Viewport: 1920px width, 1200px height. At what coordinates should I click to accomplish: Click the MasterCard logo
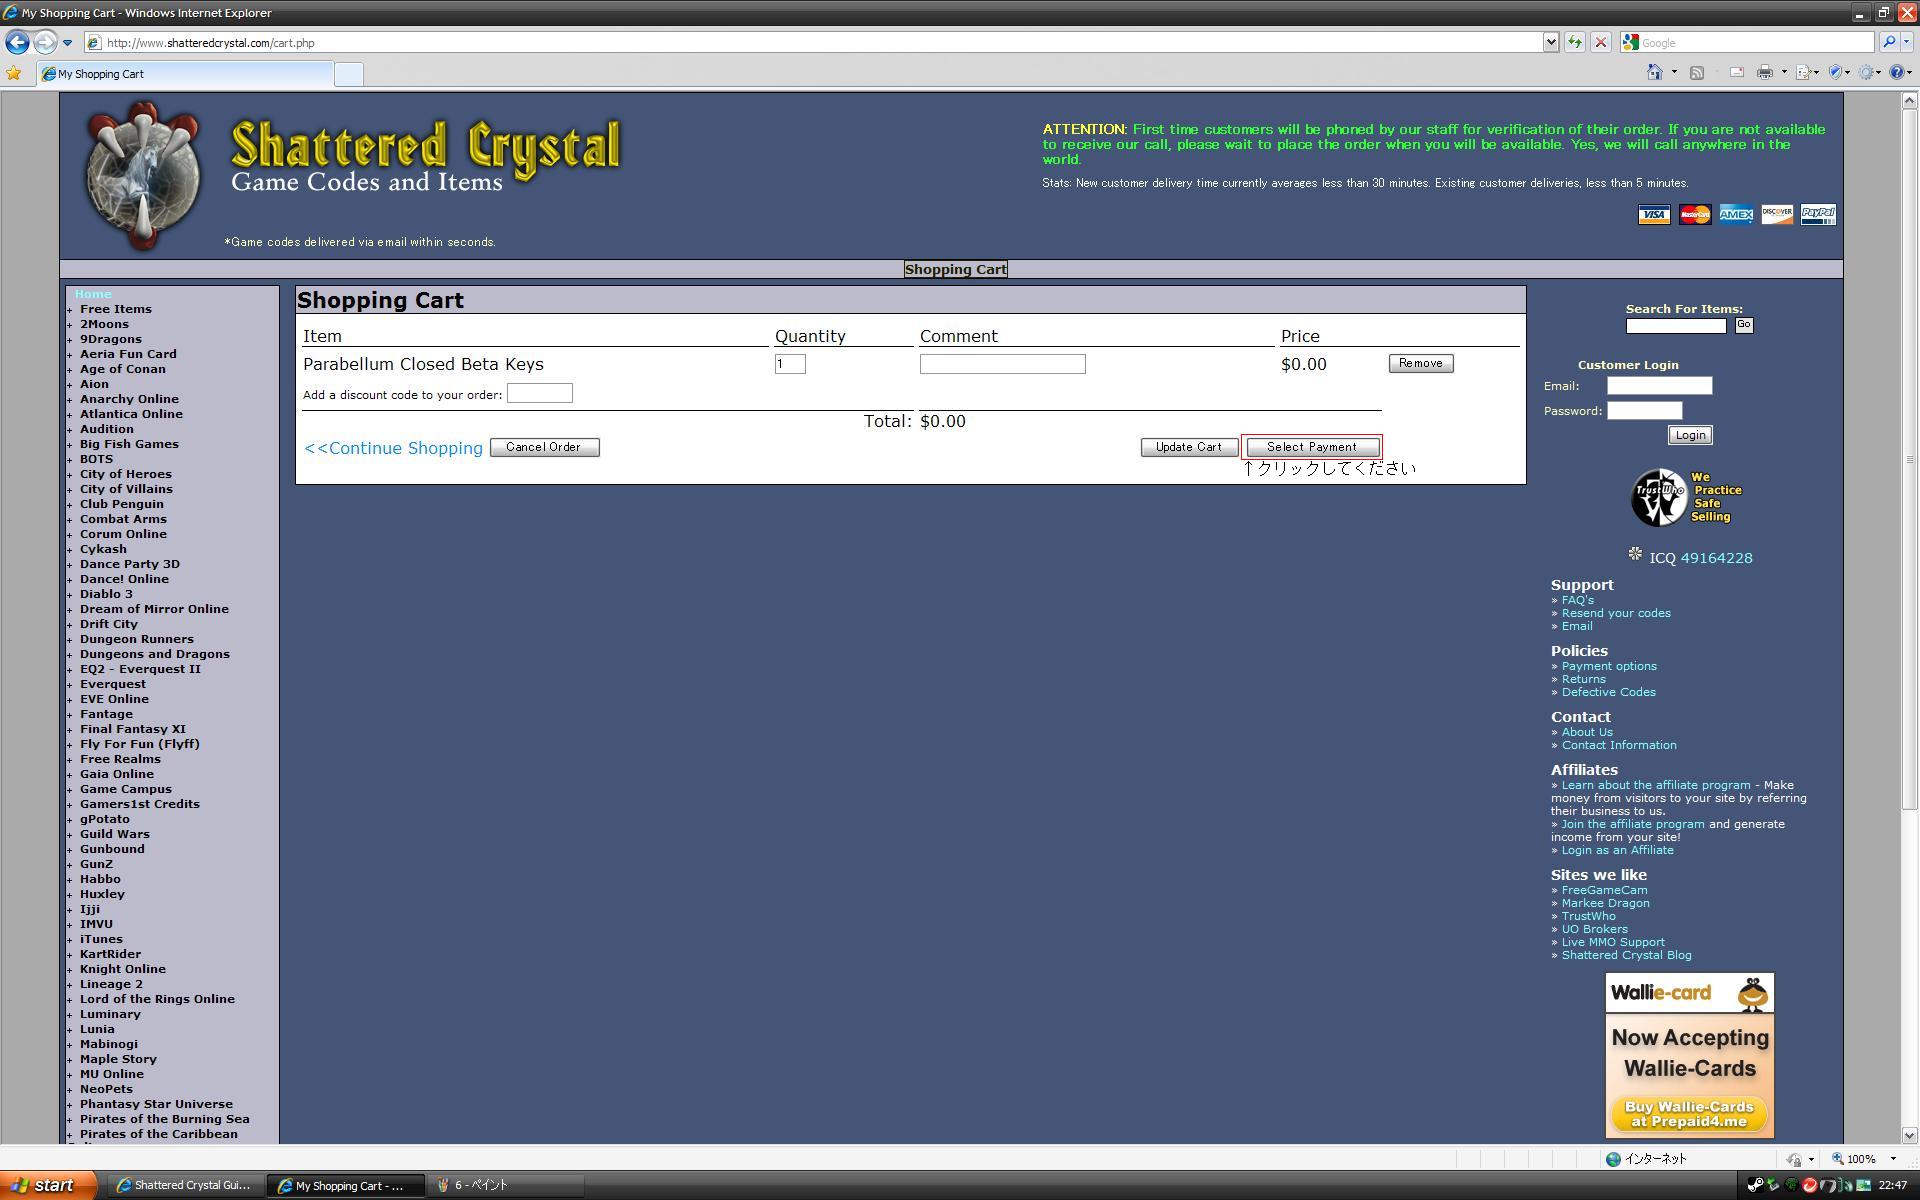pos(1695,215)
